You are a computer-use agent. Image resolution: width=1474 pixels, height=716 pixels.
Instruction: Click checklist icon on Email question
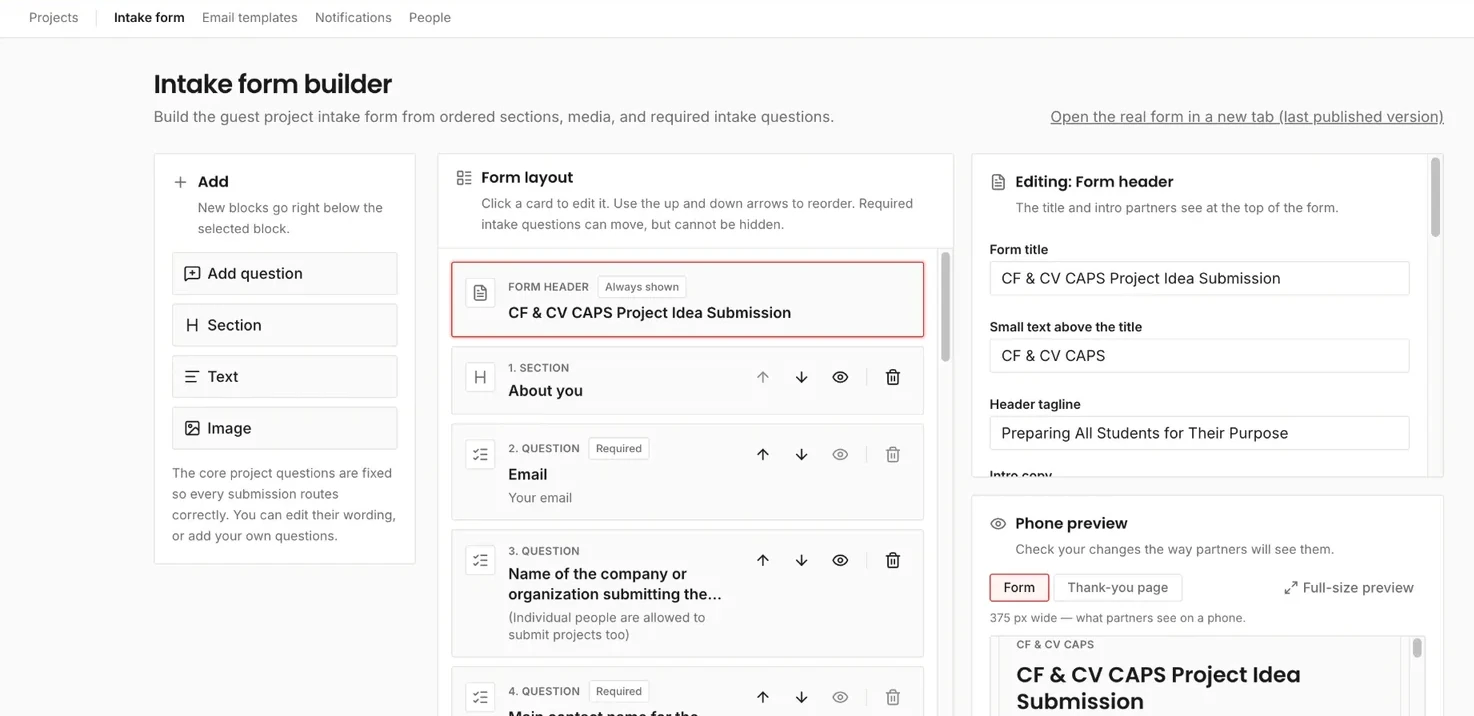[x=480, y=454]
